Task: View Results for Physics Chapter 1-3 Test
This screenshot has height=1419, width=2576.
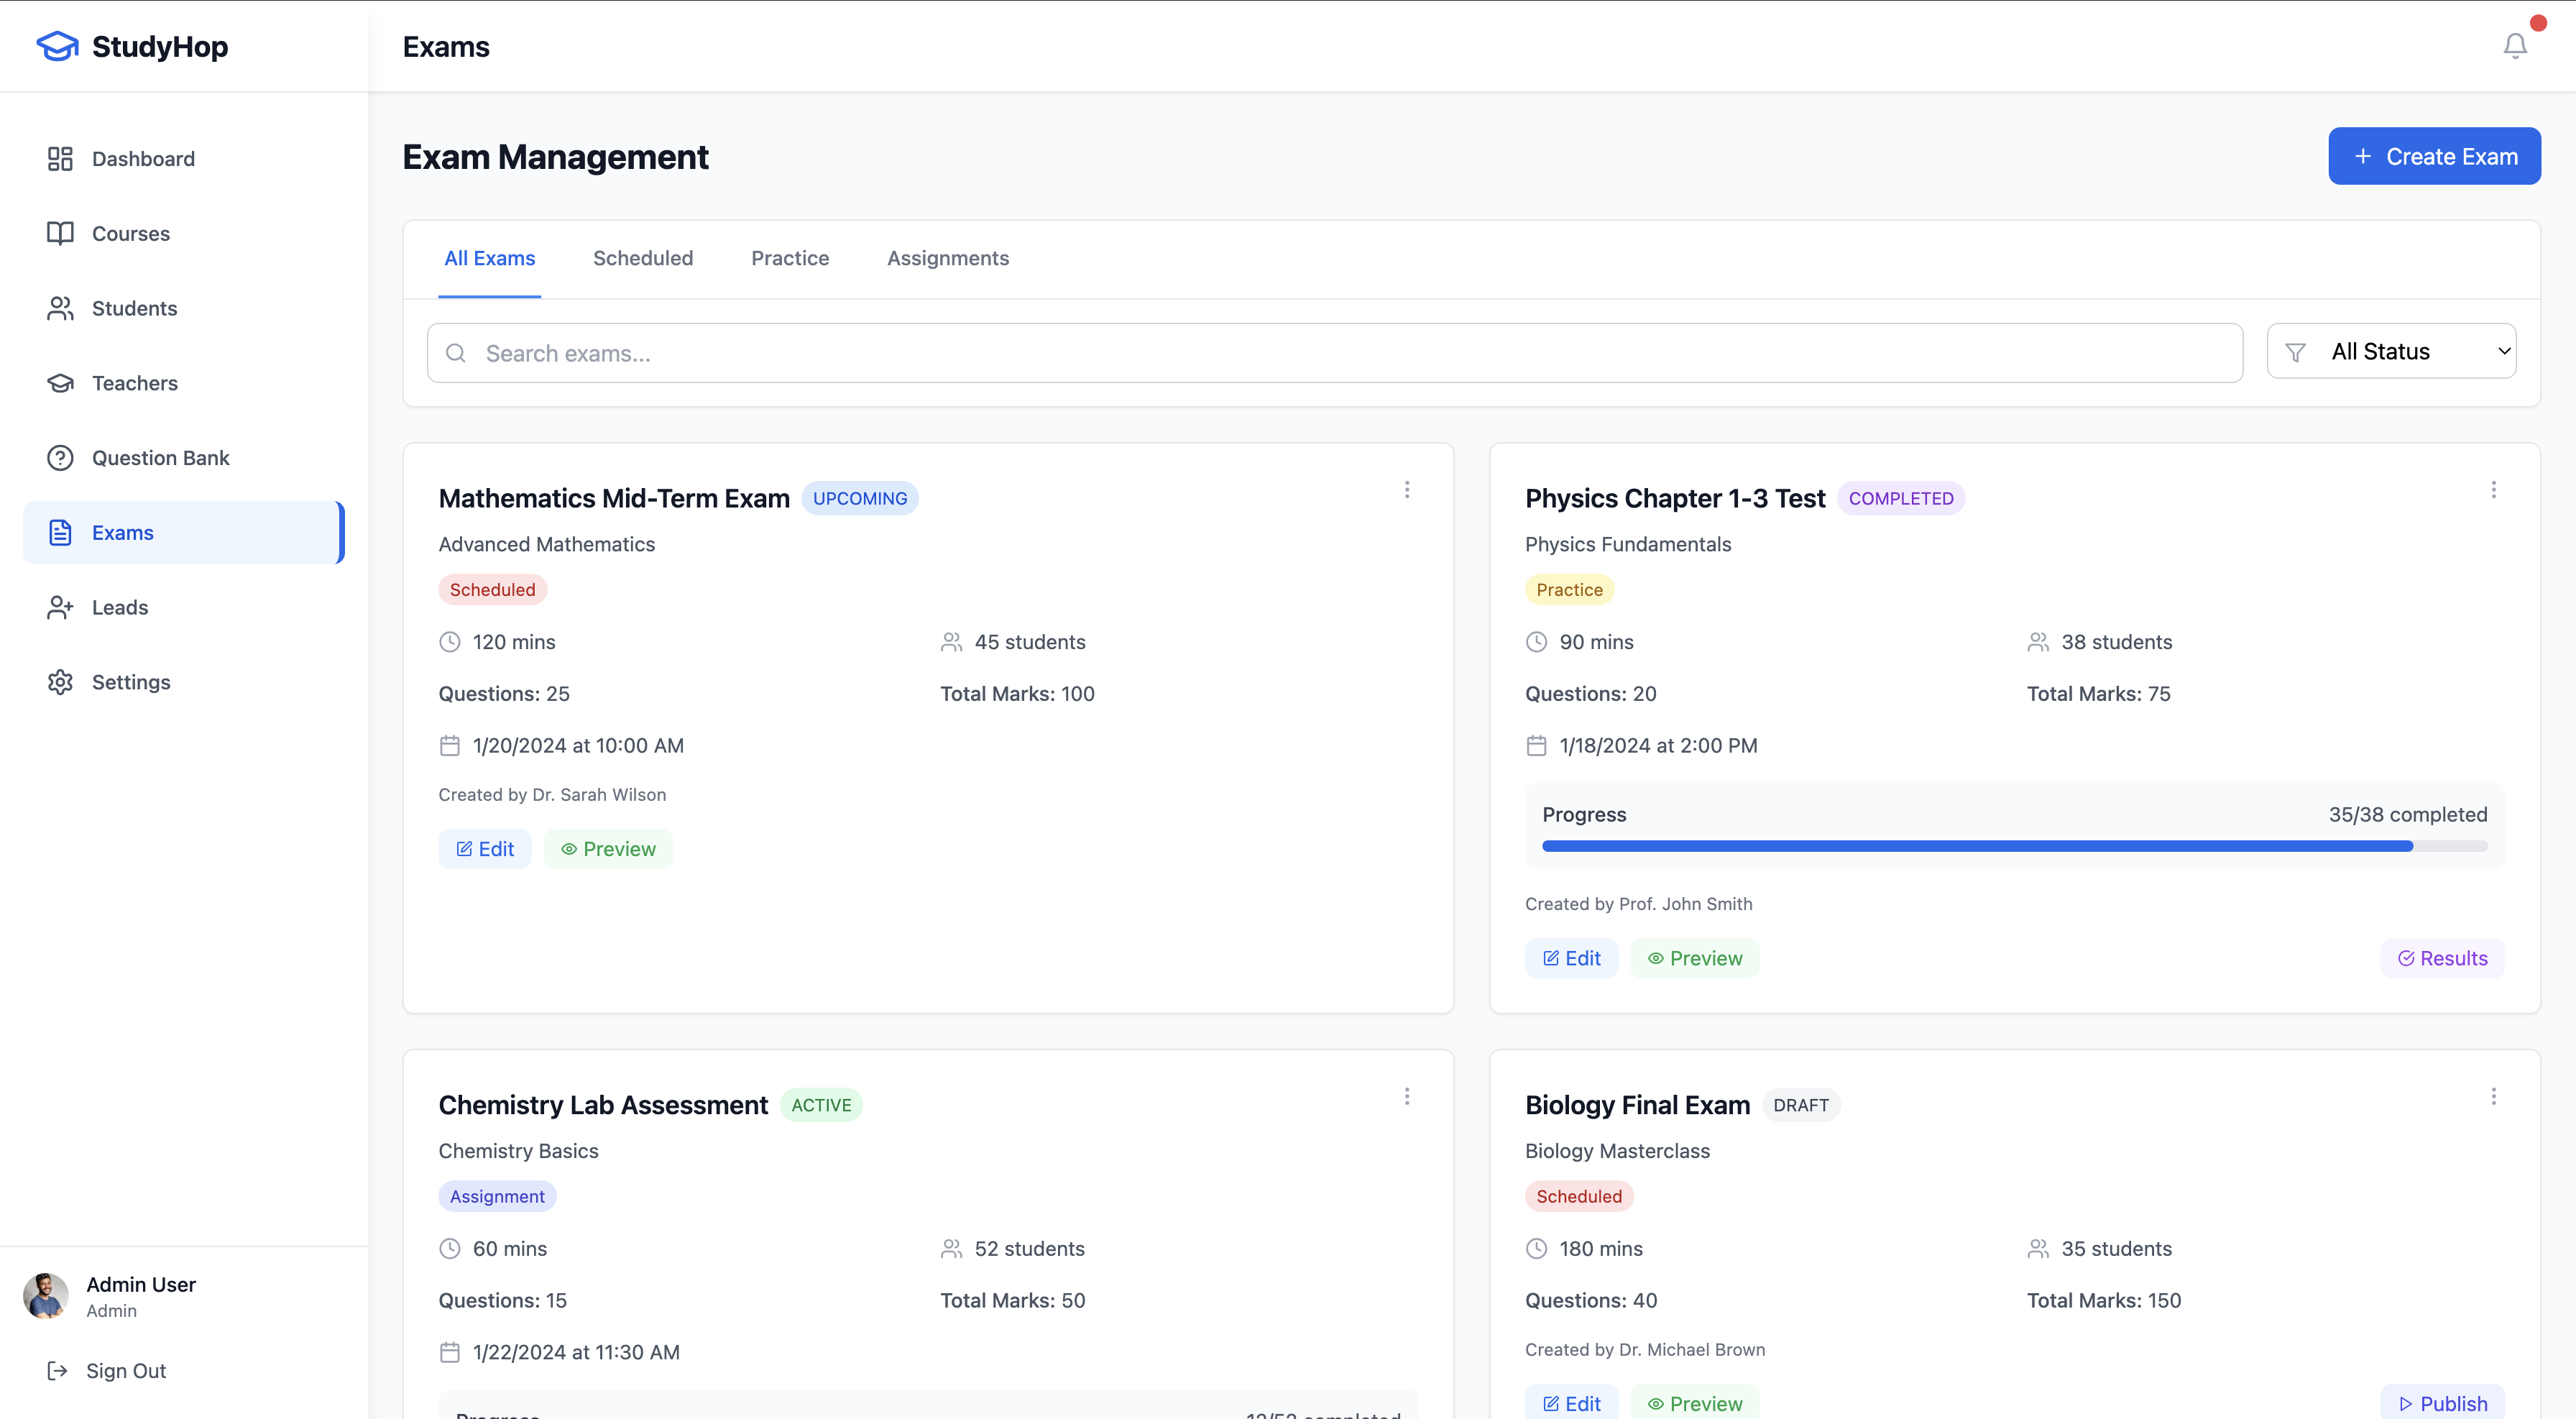Action: (2442, 958)
